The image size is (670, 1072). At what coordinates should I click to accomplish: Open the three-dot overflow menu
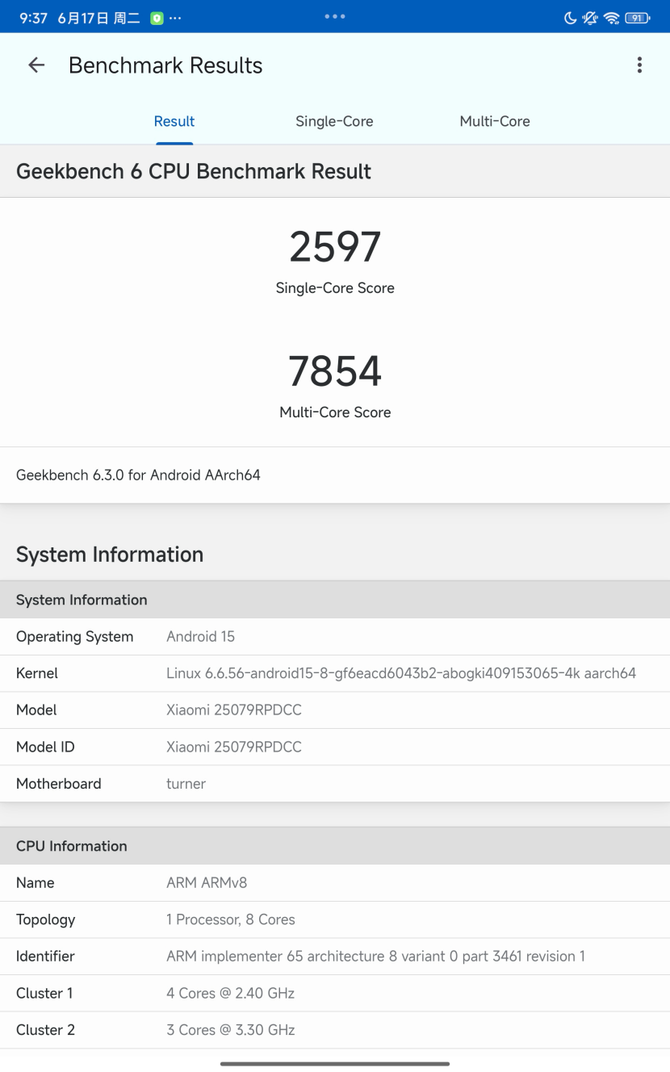pos(639,65)
